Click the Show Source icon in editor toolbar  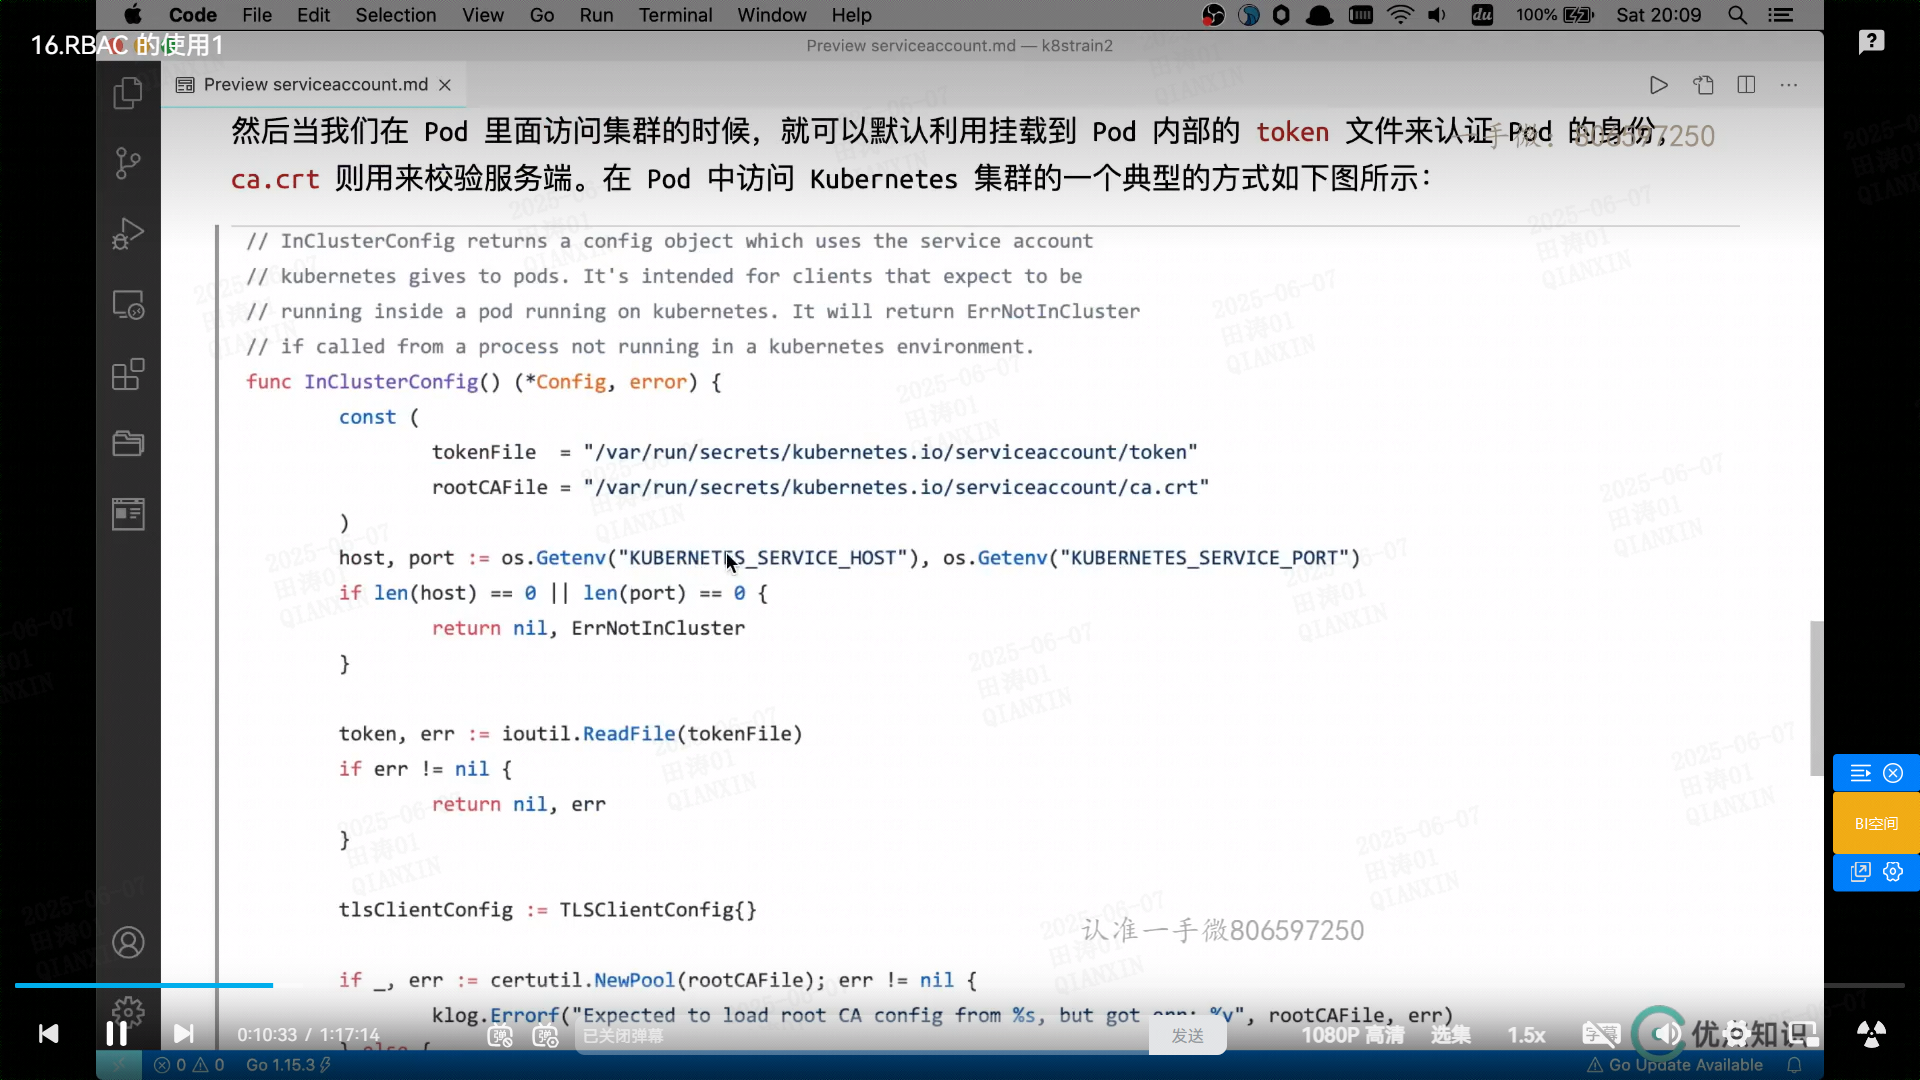tap(1703, 85)
